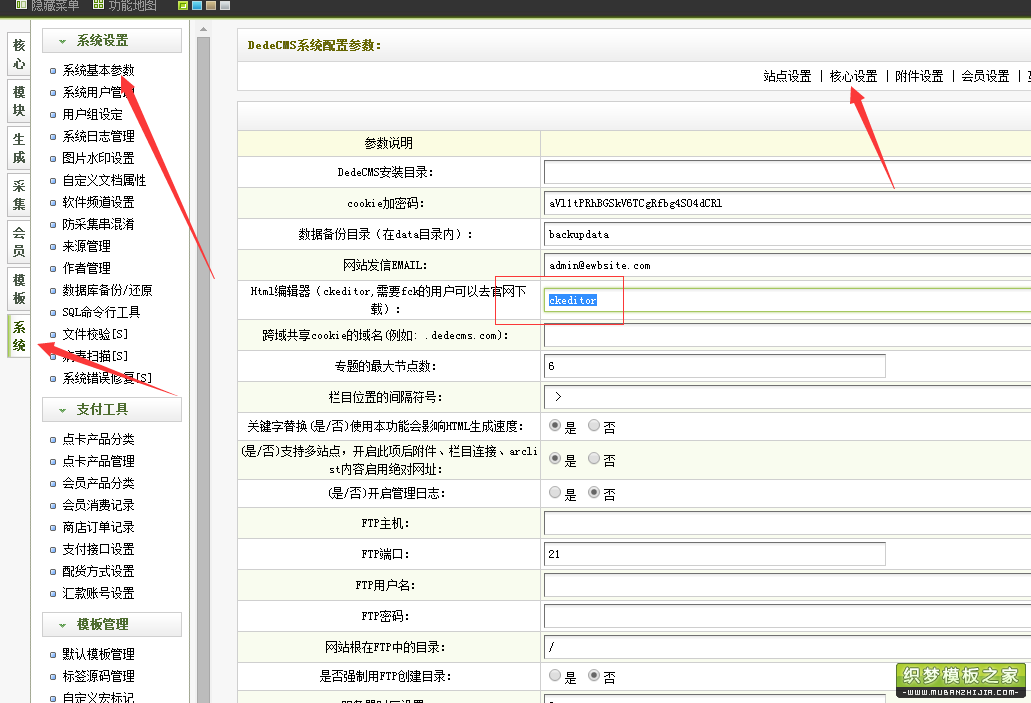Click the 隐藏菜单 hide menu icon
The height and width of the screenshot is (703, 1031).
click(21, 5)
